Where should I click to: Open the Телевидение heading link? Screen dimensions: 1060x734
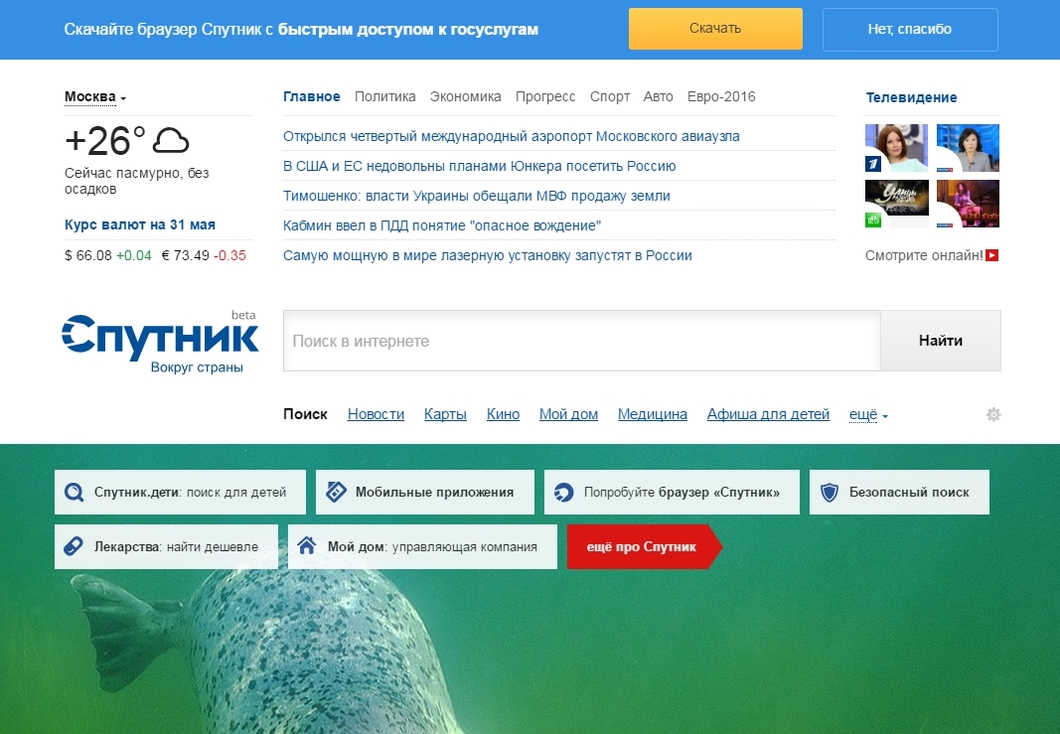[911, 97]
